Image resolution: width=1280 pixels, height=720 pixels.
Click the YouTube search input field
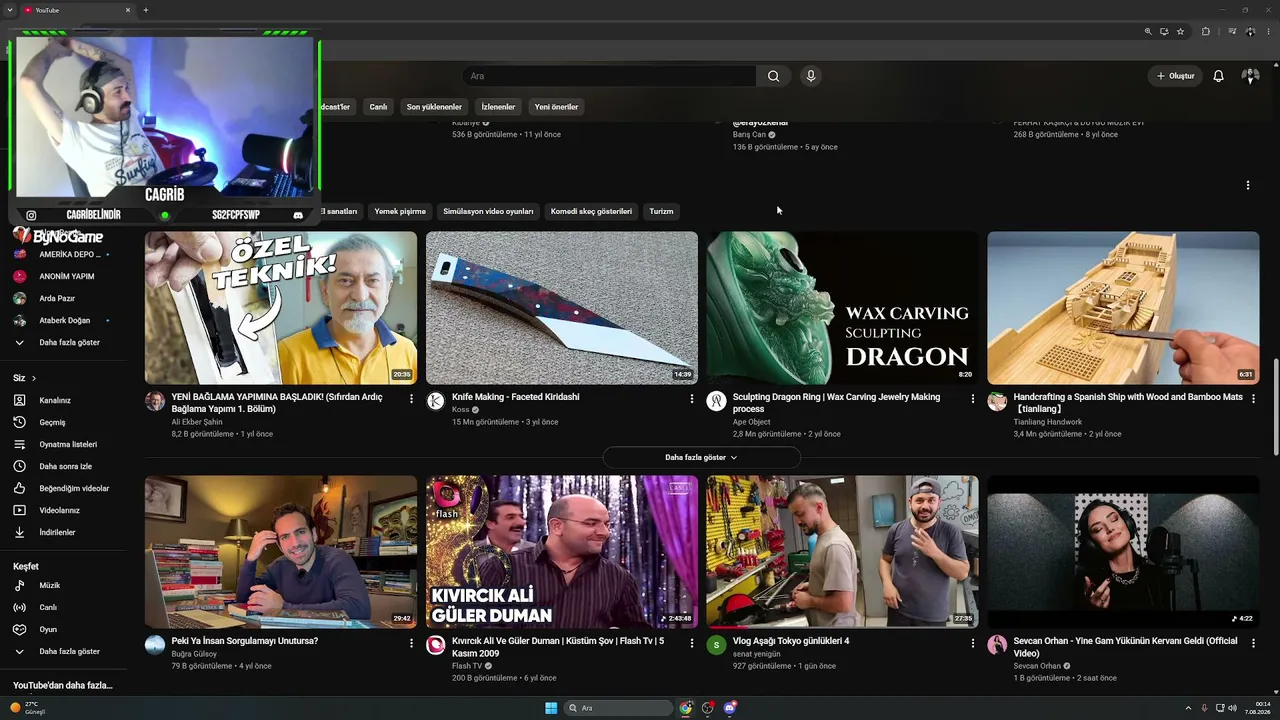coord(610,76)
